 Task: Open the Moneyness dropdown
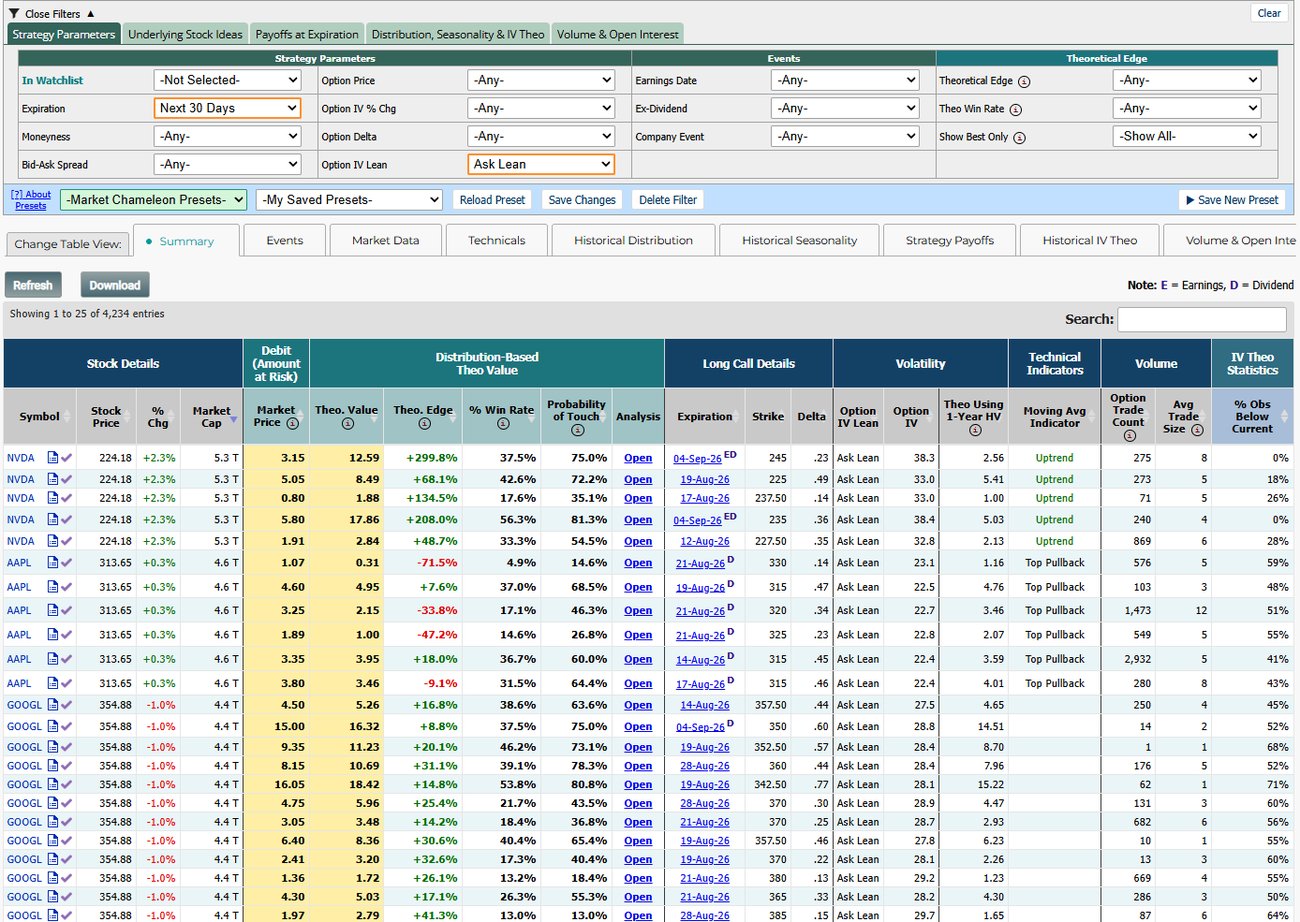pos(227,136)
